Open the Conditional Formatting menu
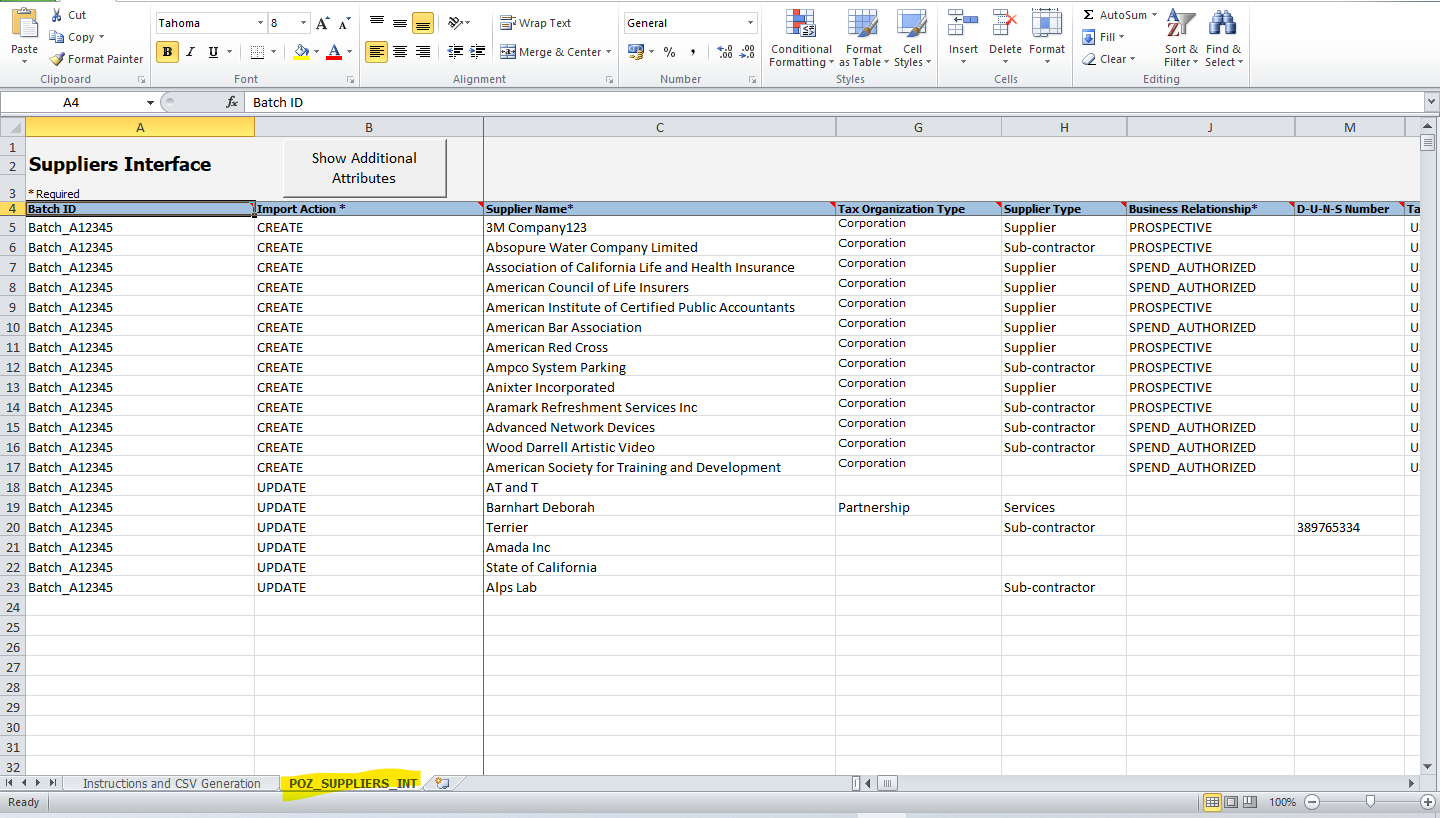This screenshot has width=1440, height=818. [800, 39]
